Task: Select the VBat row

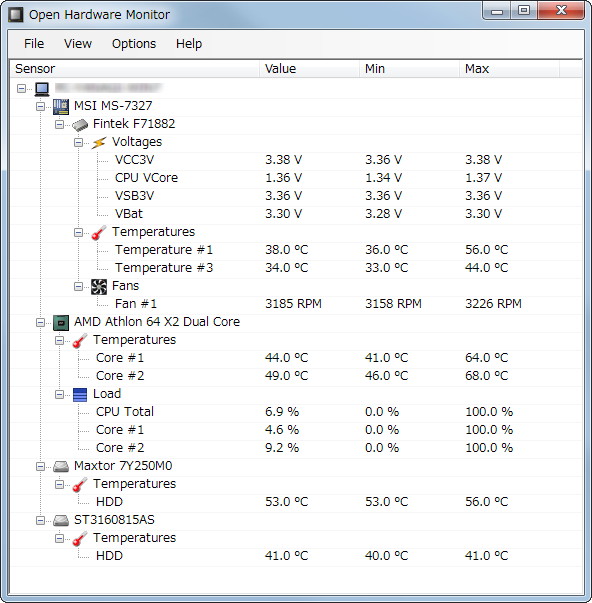Action: (296, 214)
